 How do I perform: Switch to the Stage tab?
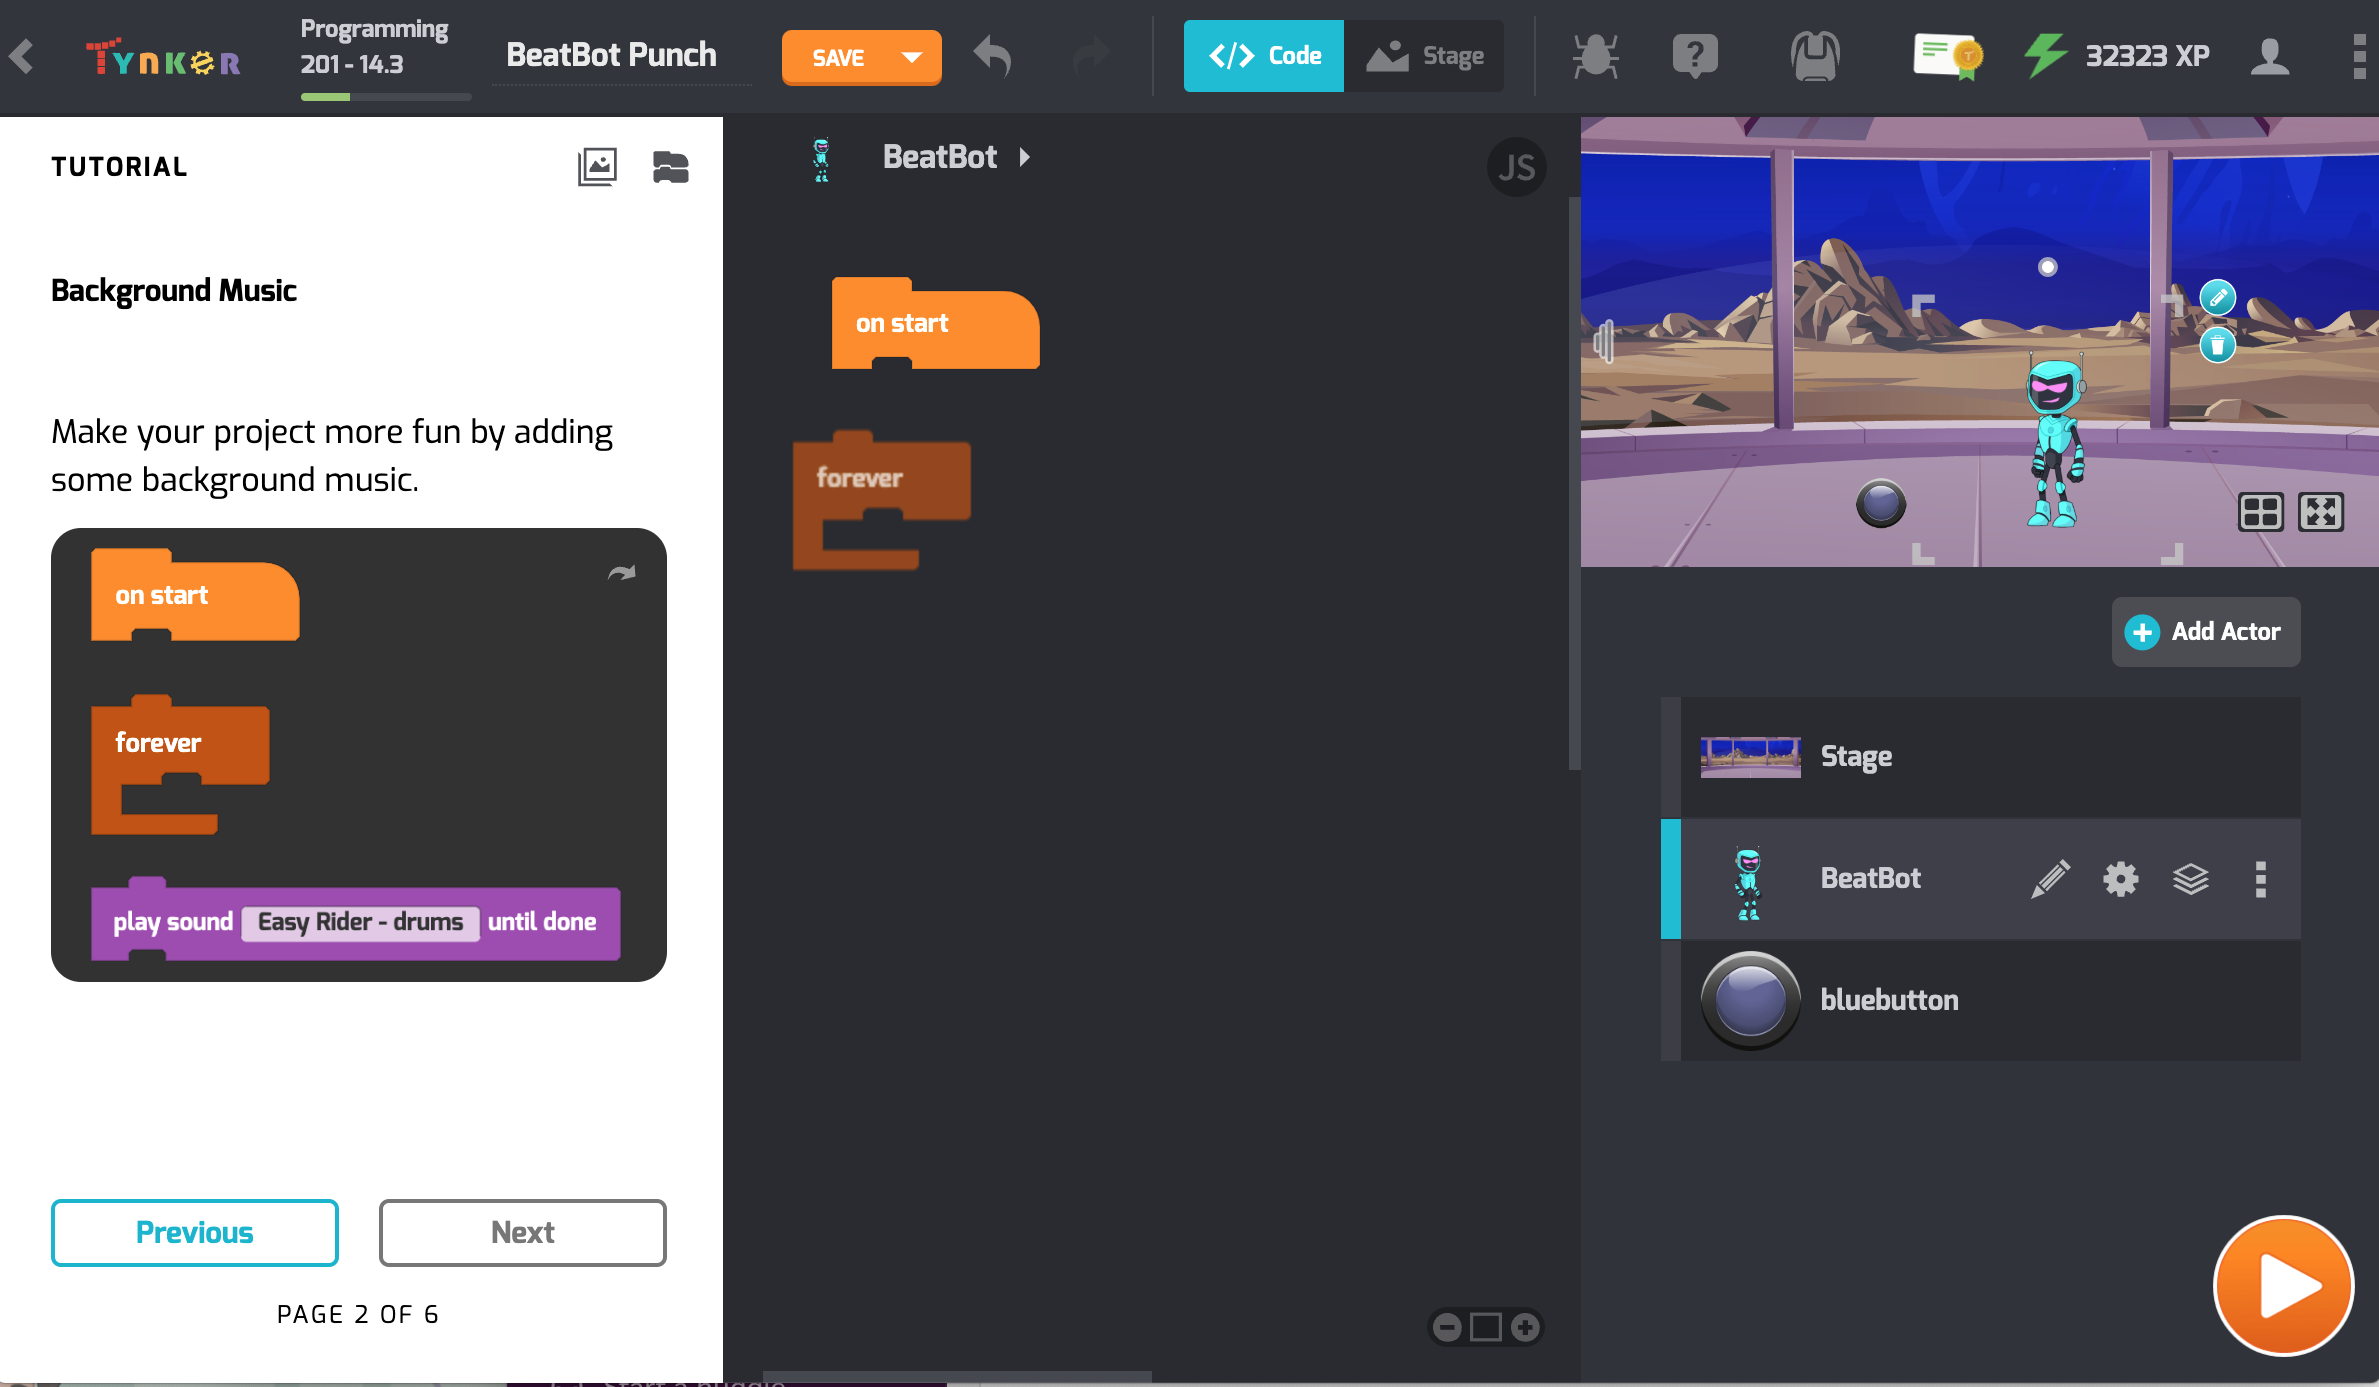pos(1424,56)
